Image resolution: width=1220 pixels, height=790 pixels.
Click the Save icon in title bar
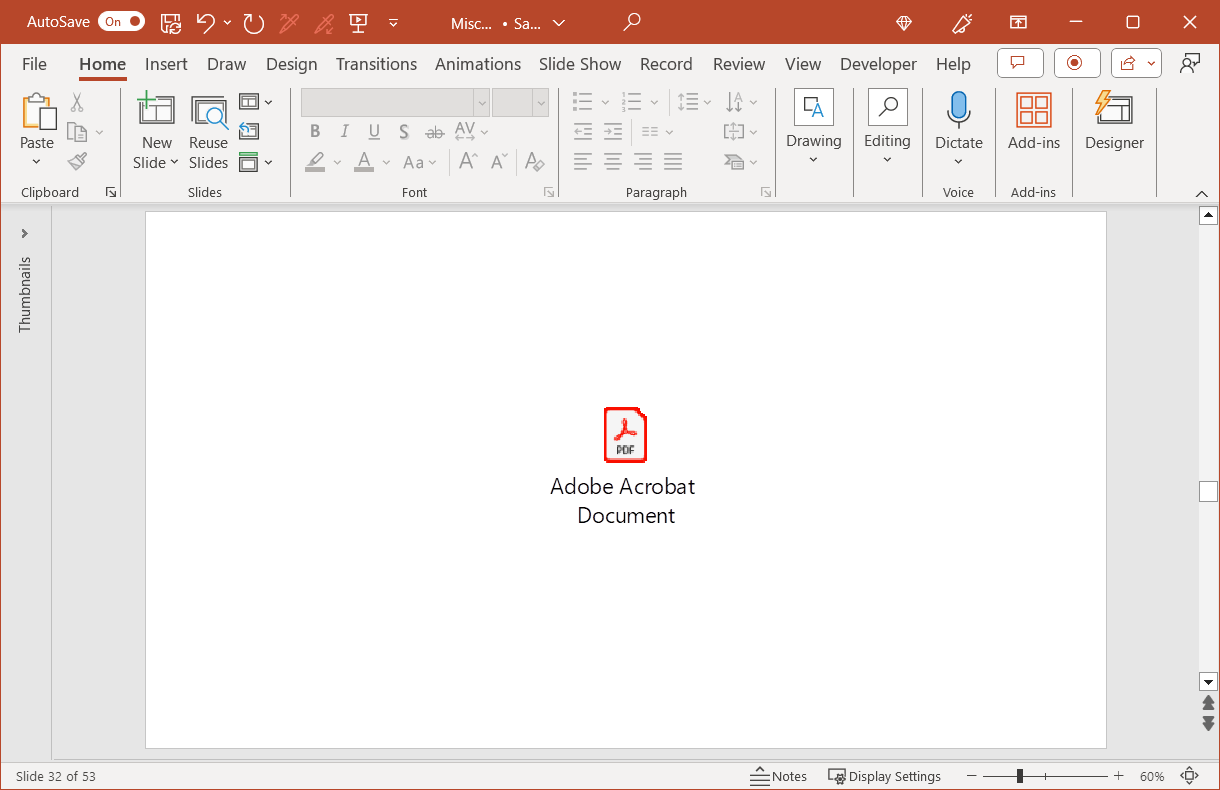coord(171,22)
